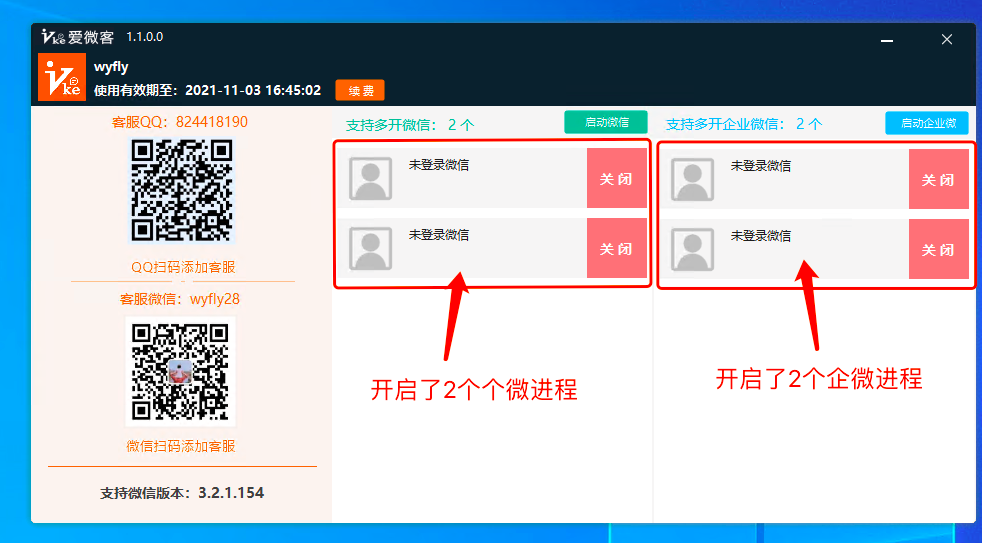982x543 pixels.
Task: Click the 支持多开微信: 2 个 label
Action: click(410, 124)
